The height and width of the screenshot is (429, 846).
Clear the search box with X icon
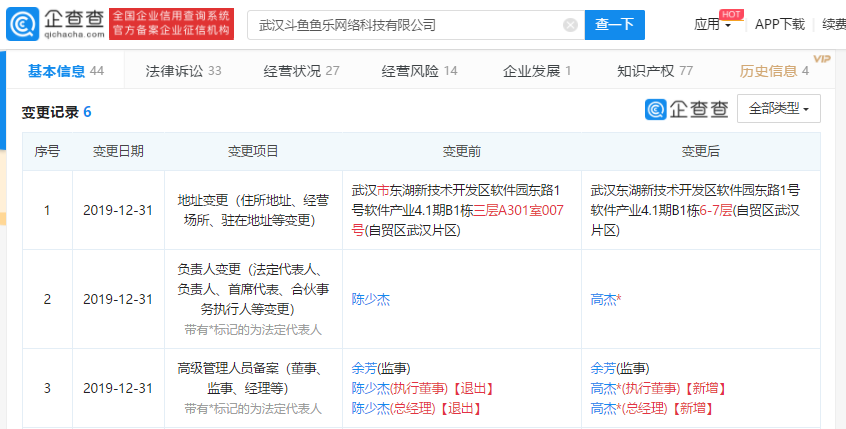pos(570,25)
